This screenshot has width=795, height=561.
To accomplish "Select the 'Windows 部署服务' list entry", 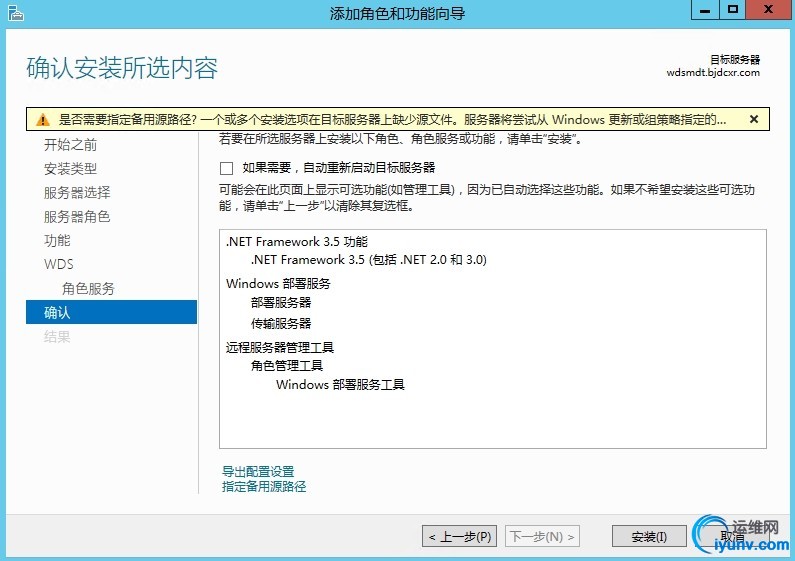I will (x=278, y=283).
